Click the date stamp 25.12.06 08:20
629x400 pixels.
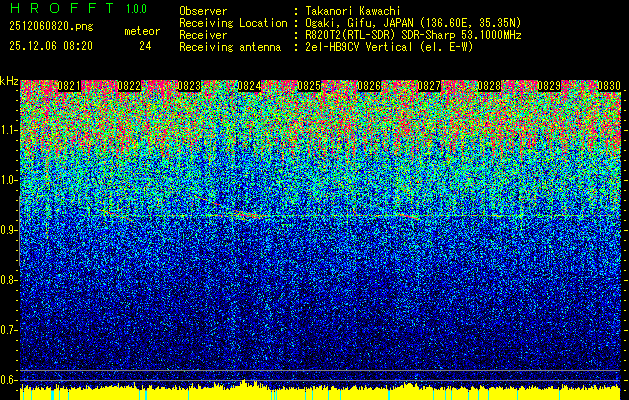(x=51, y=46)
